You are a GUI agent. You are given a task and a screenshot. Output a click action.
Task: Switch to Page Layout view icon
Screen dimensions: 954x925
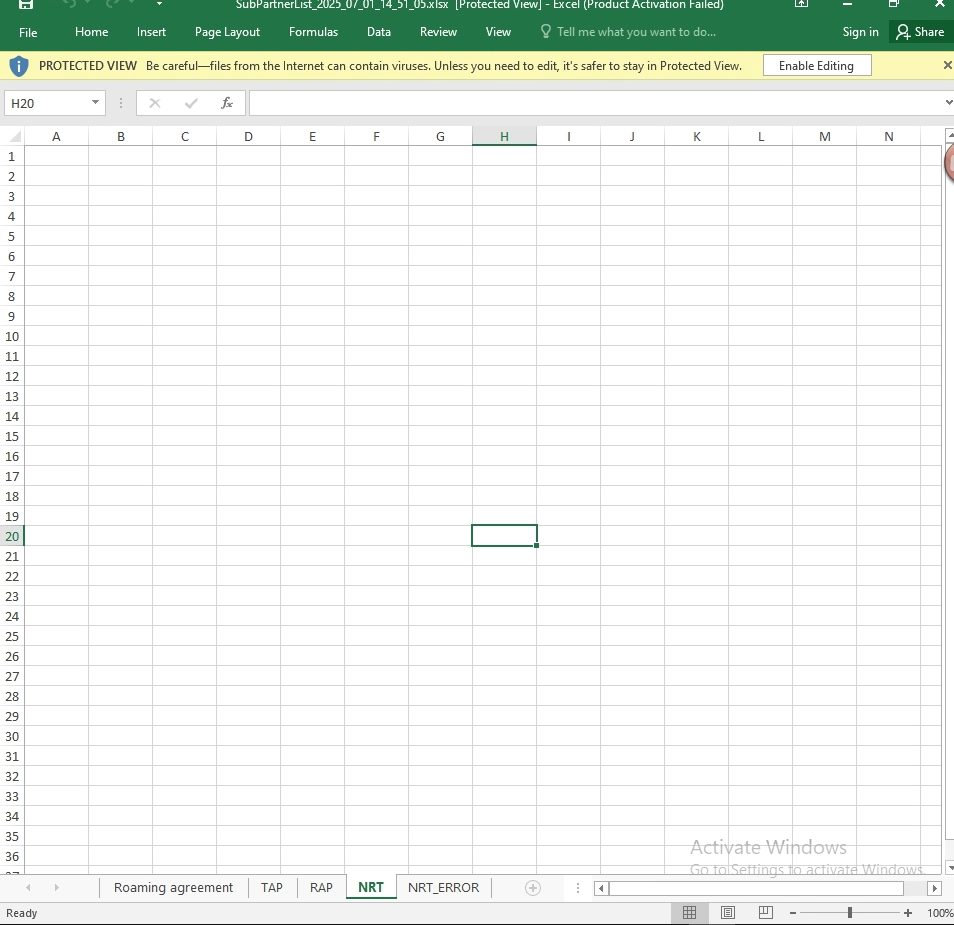728,913
